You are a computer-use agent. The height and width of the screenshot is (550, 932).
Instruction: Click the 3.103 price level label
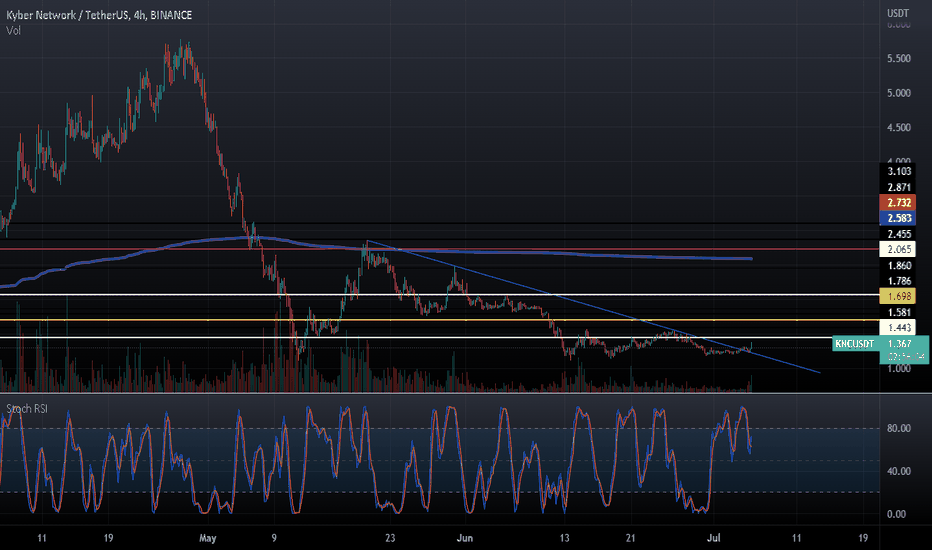898,171
